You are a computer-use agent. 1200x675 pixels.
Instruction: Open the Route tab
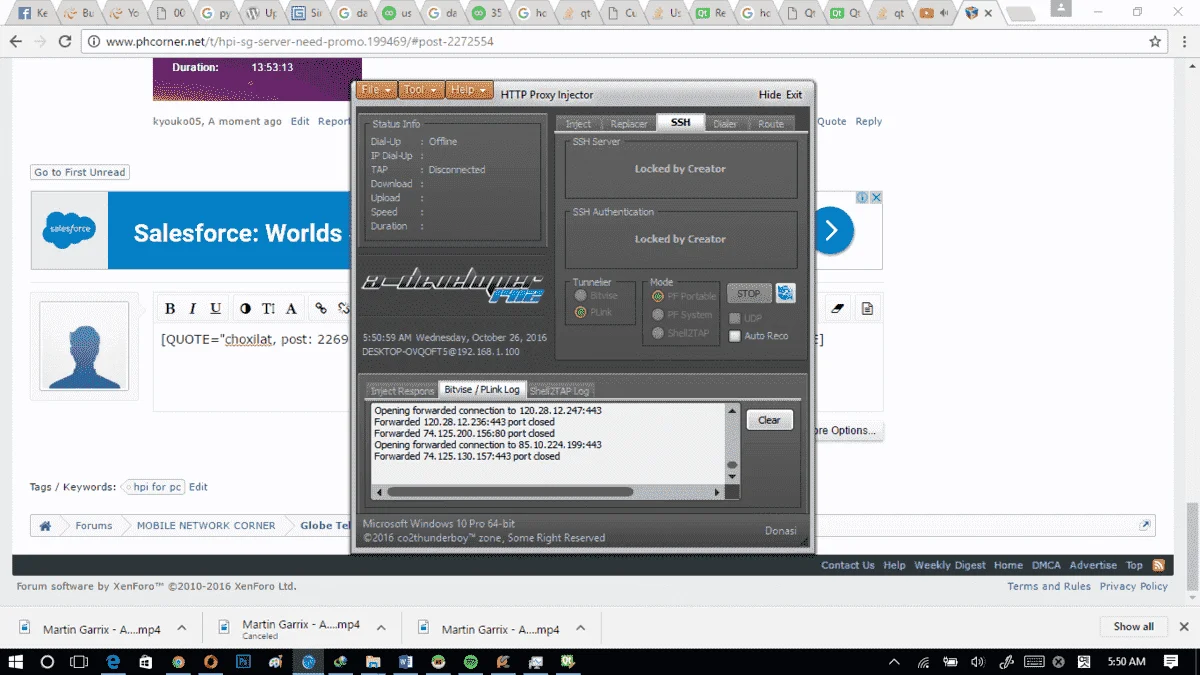click(x=770, y=124)
